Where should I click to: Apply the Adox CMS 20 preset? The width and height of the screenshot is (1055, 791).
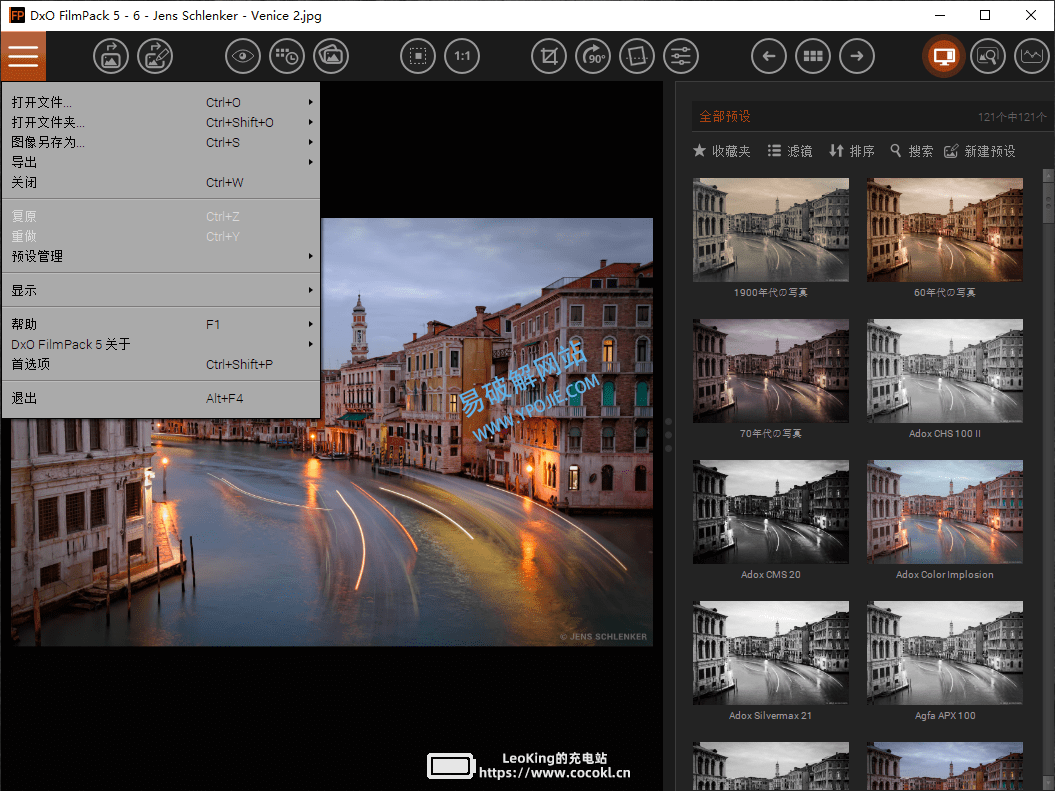pos(771,513)
